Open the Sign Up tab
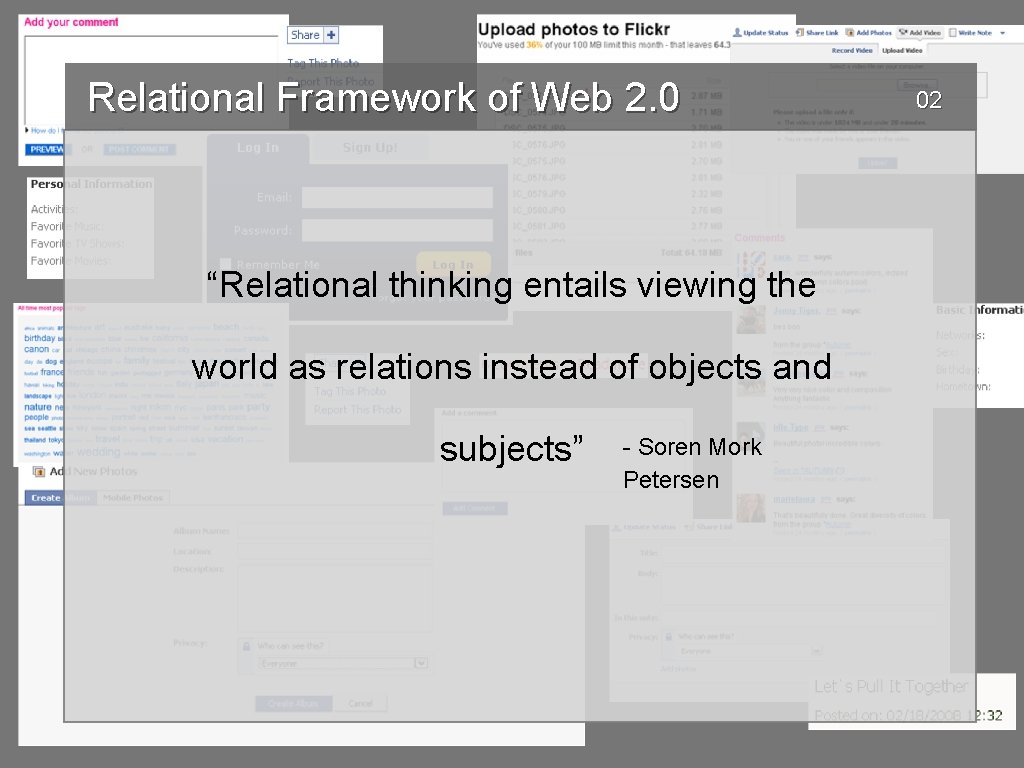Viewport: 1024px width, 768px height. (x=370, y=148)
